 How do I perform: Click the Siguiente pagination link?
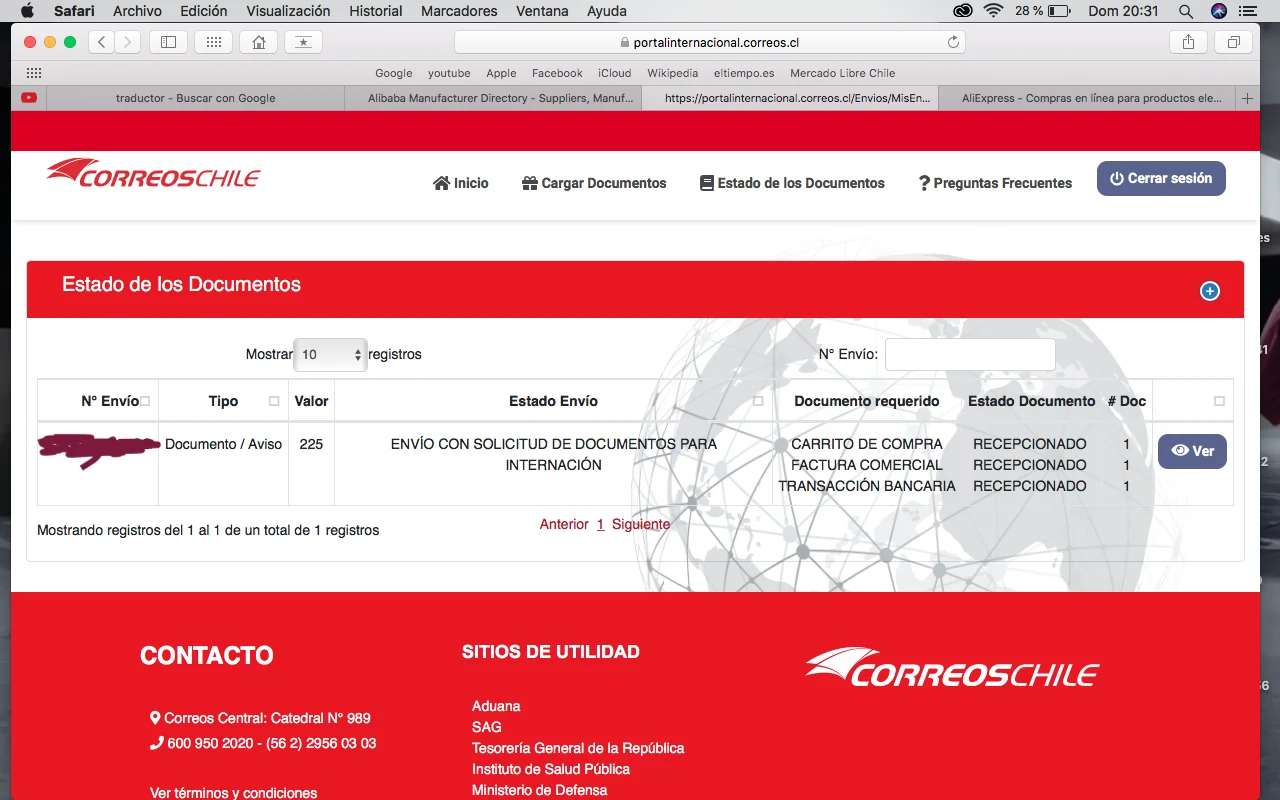[641, 524]
